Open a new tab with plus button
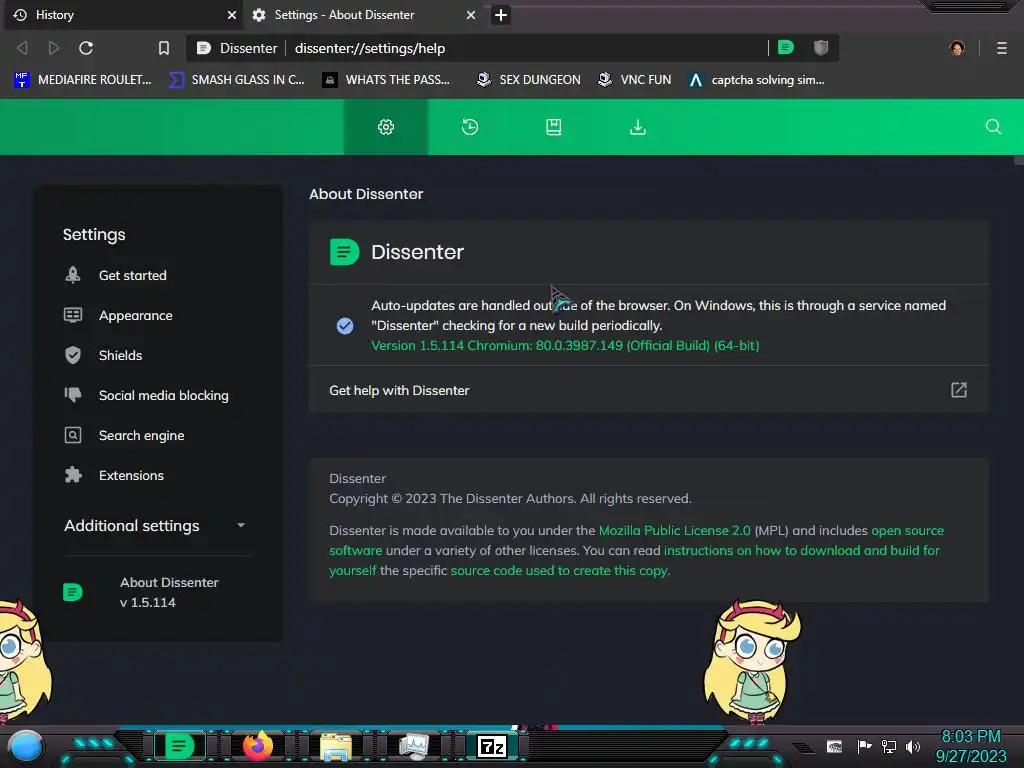This screenshot has height=768, width=1024. 500,15
